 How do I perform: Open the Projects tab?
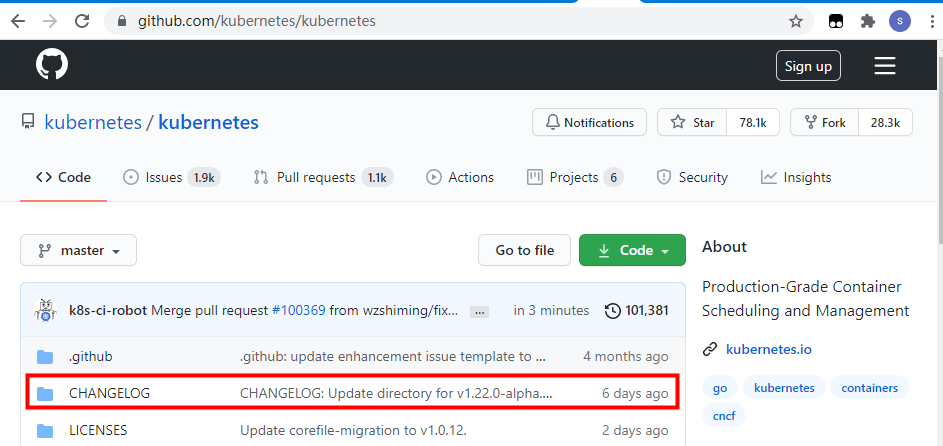pos(575,177)
